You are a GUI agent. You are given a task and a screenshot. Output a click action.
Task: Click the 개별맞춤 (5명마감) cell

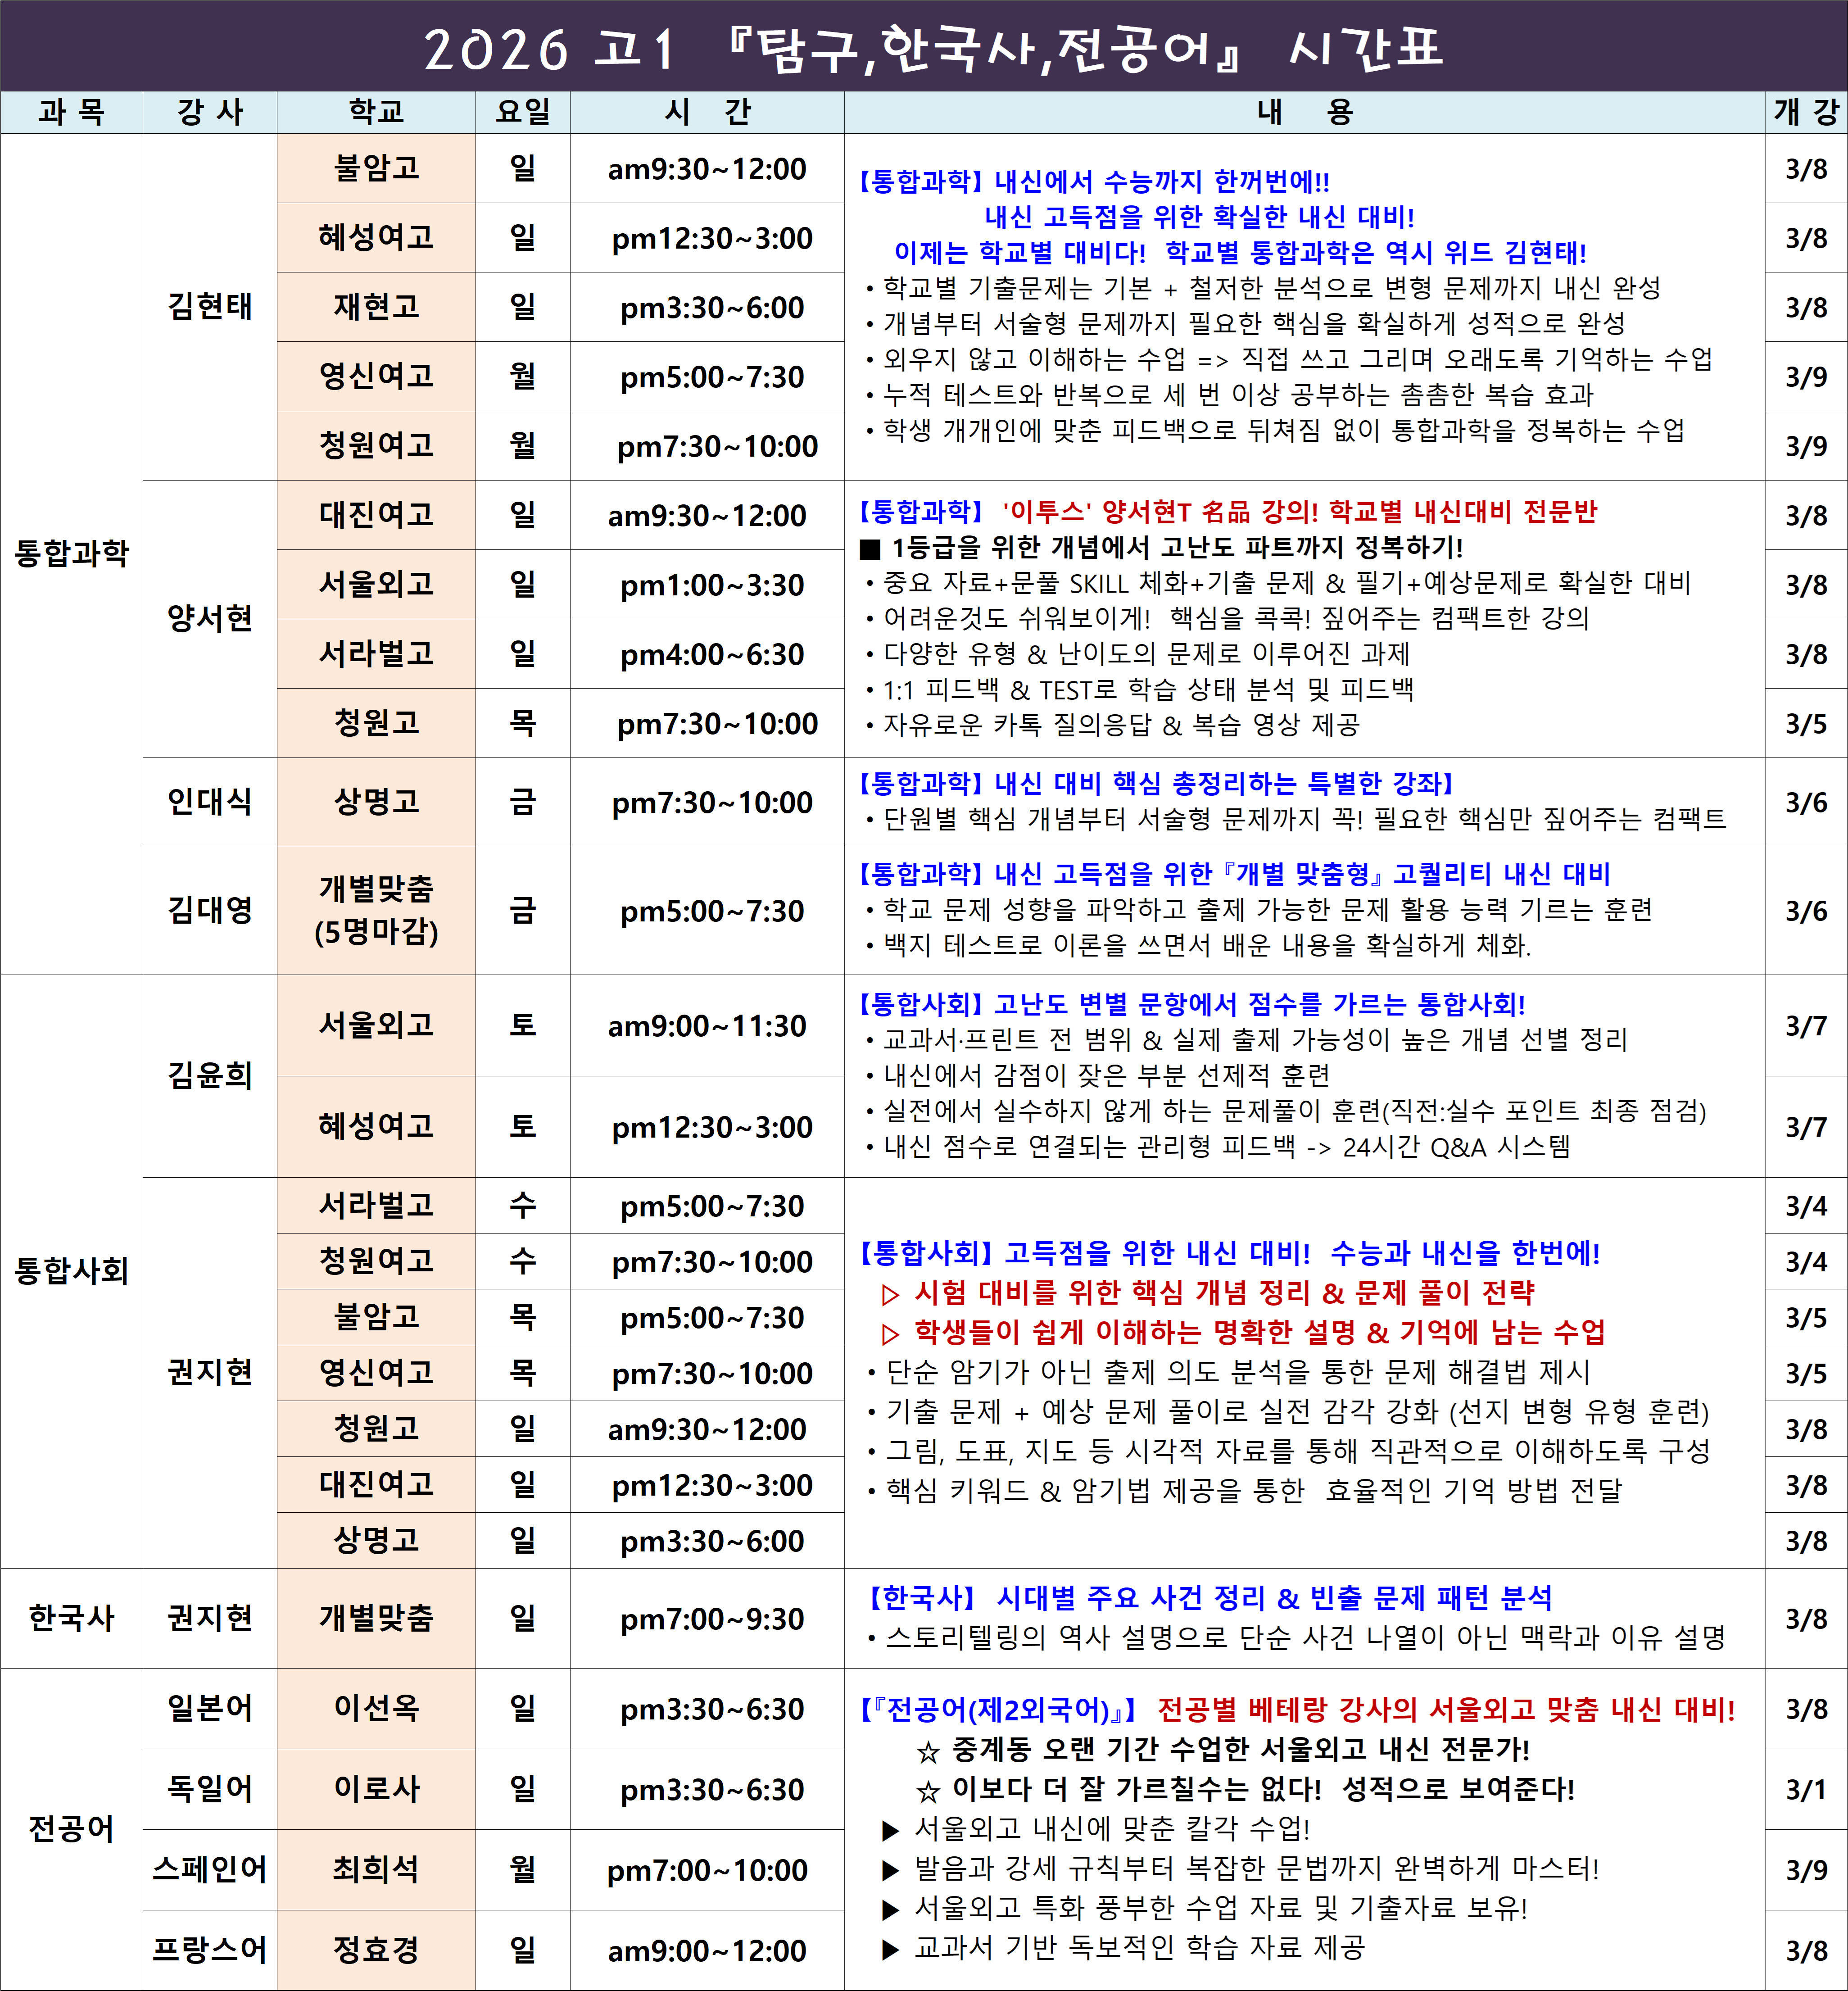tap(376, 910)
